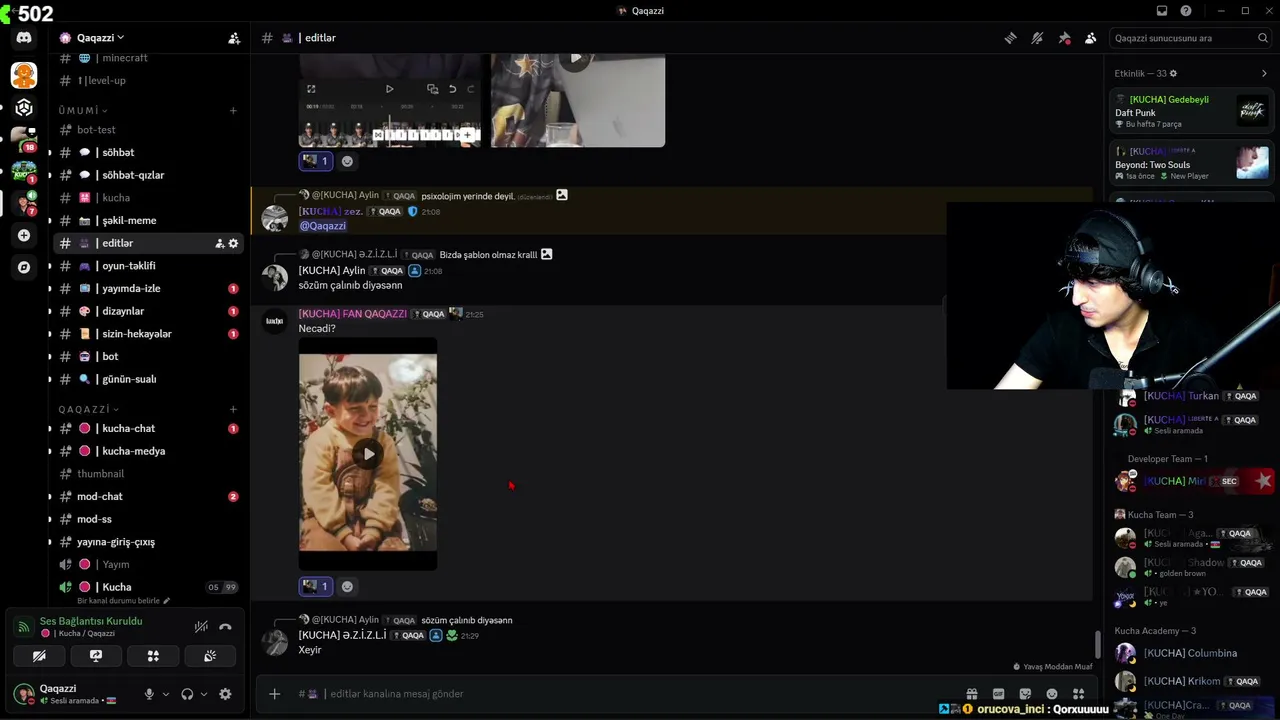Open the söhbət channel
The image size is (1280, 720).
tap(148, 152)
